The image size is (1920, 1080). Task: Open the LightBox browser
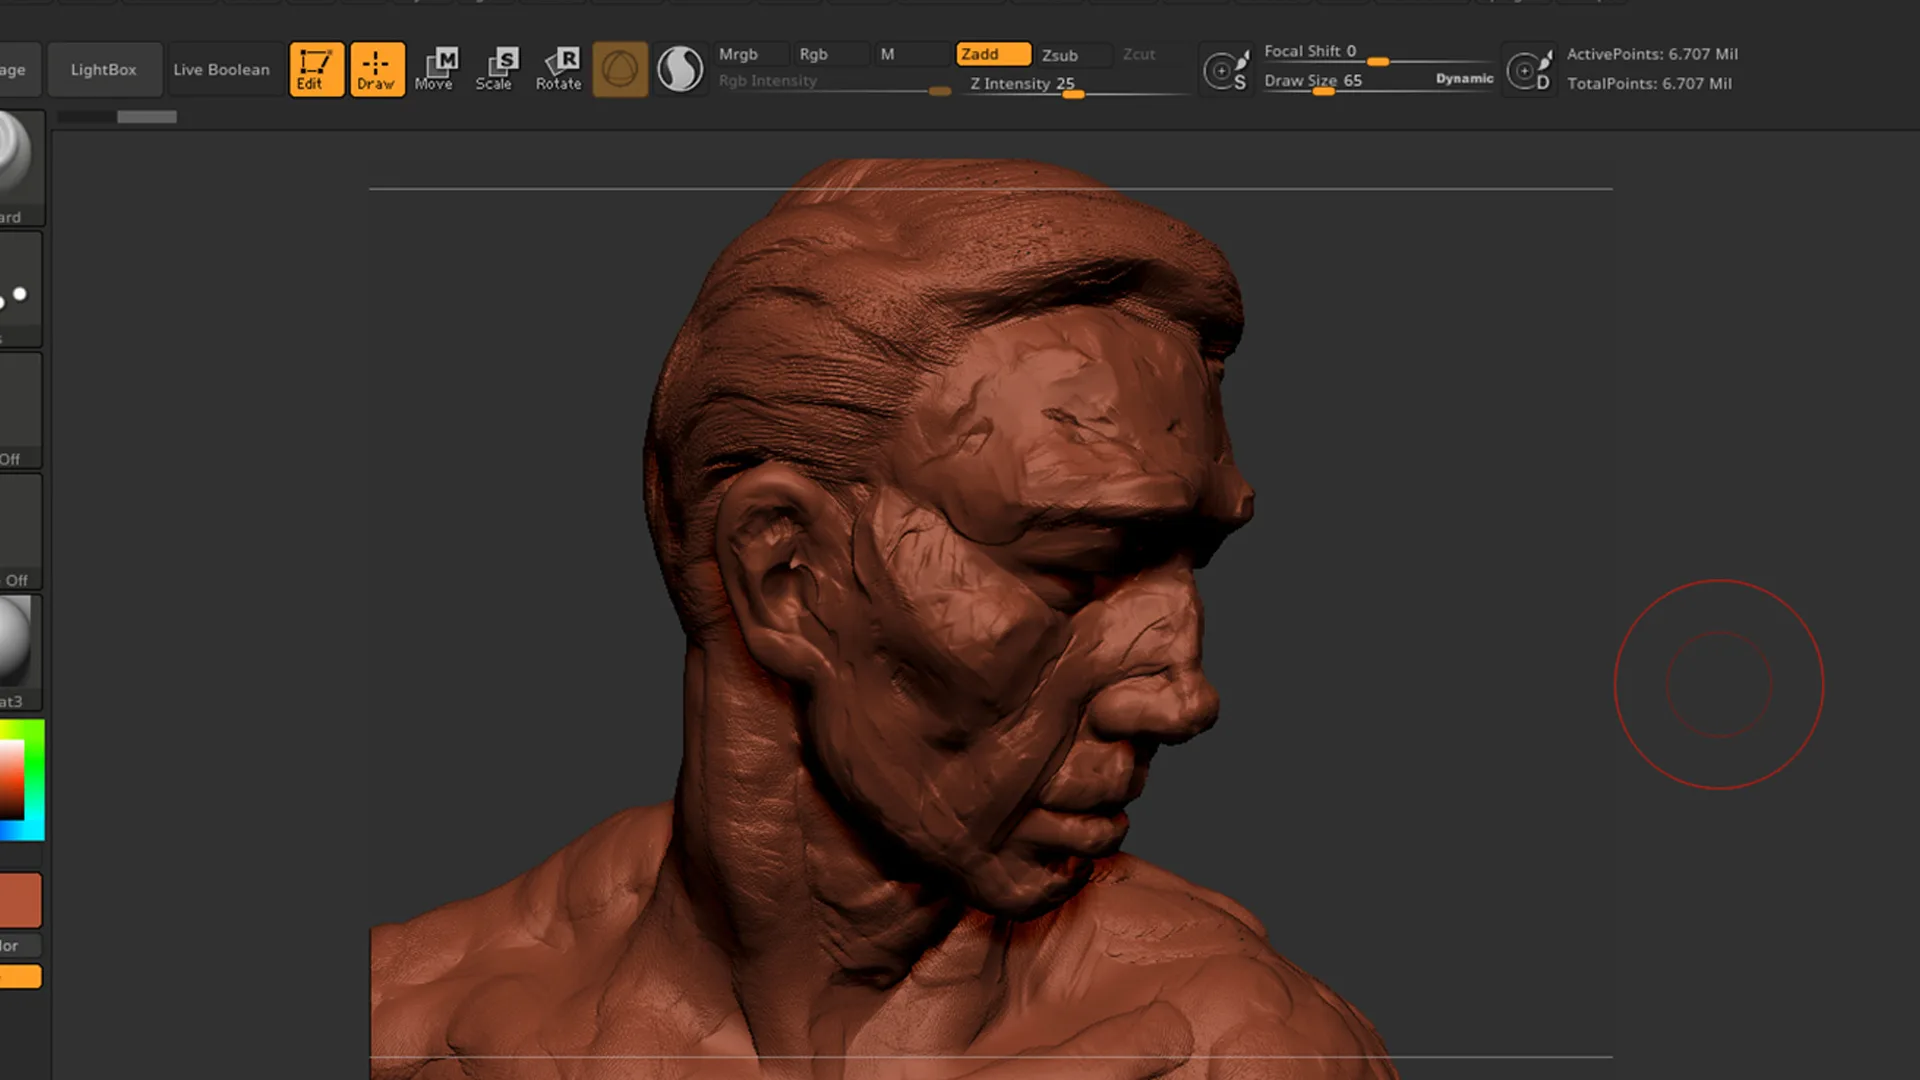103,69
